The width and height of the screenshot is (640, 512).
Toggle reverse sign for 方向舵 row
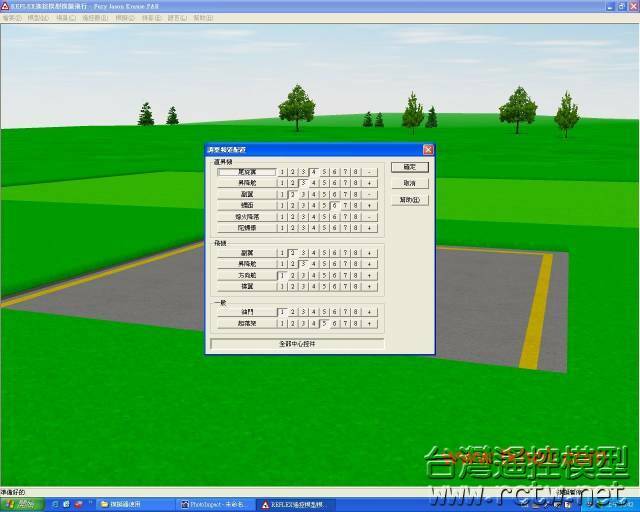(369, 275)
